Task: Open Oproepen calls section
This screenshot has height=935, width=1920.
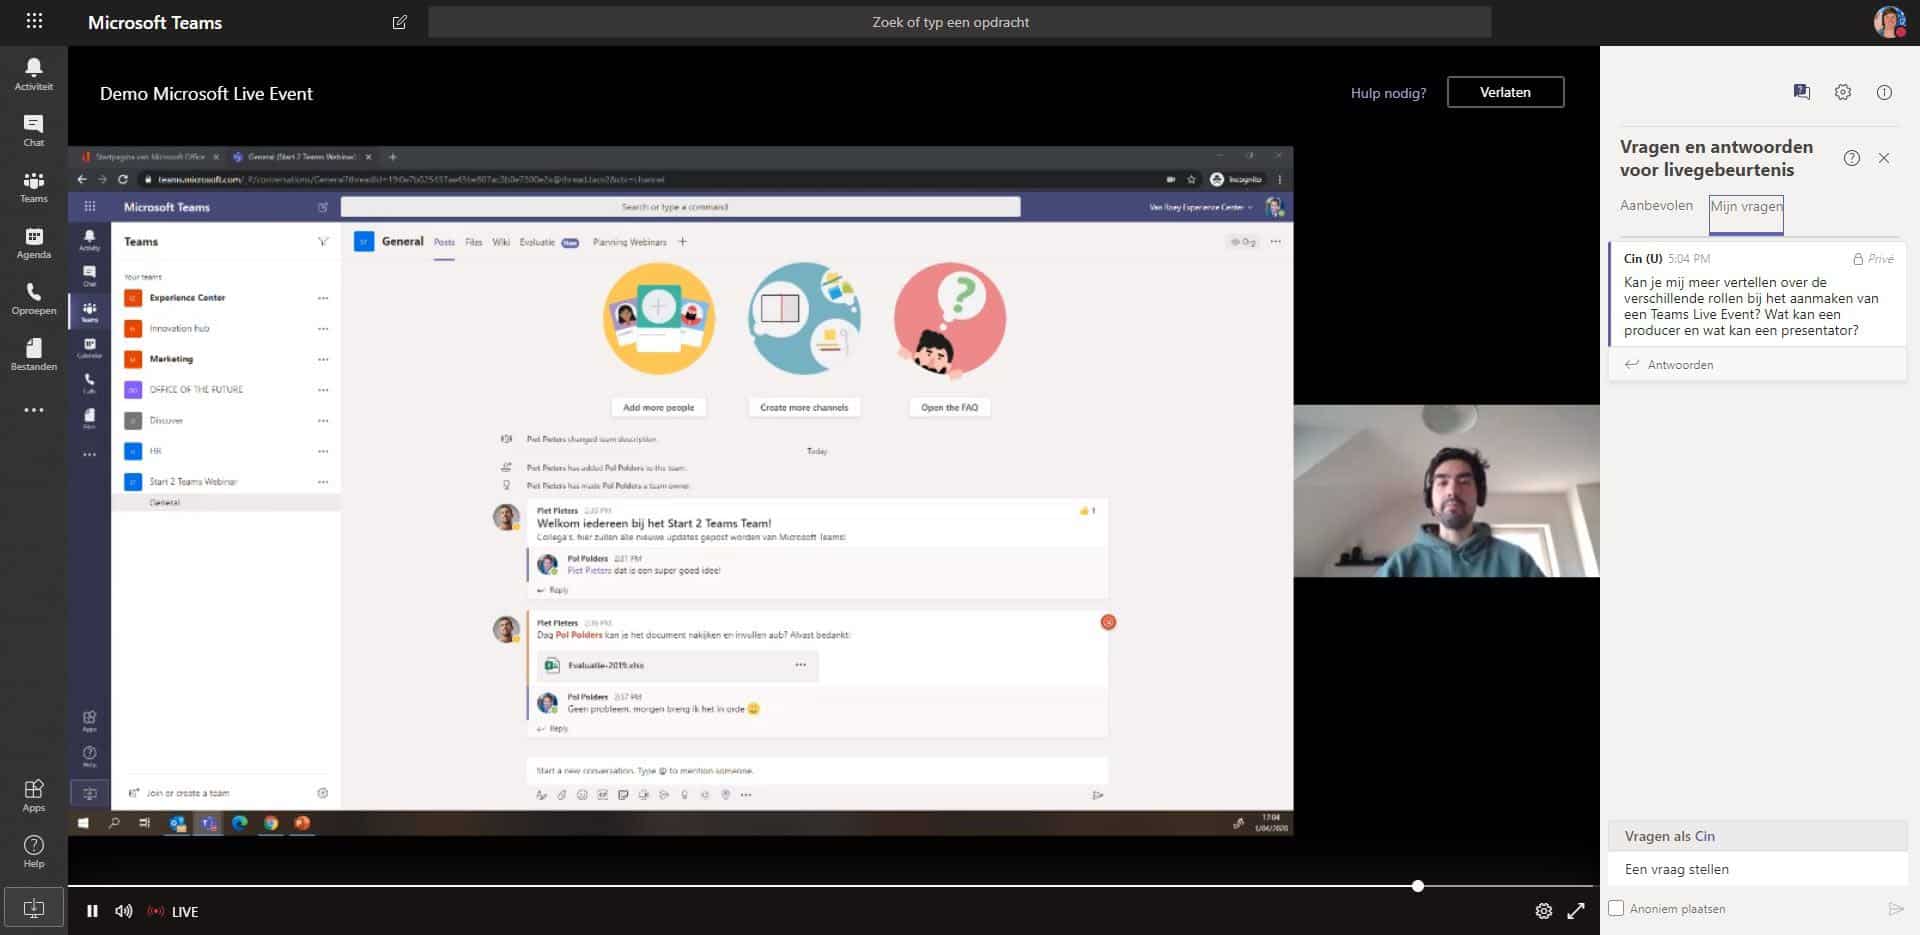Action: point(34,298)
